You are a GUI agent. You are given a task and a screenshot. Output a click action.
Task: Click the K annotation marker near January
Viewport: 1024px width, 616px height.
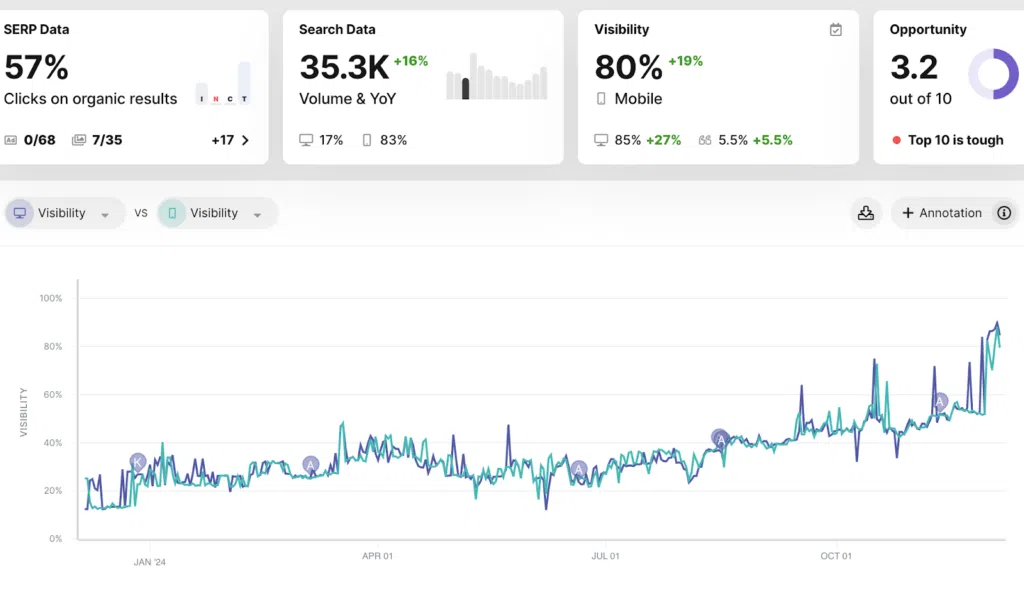(137, 462)
